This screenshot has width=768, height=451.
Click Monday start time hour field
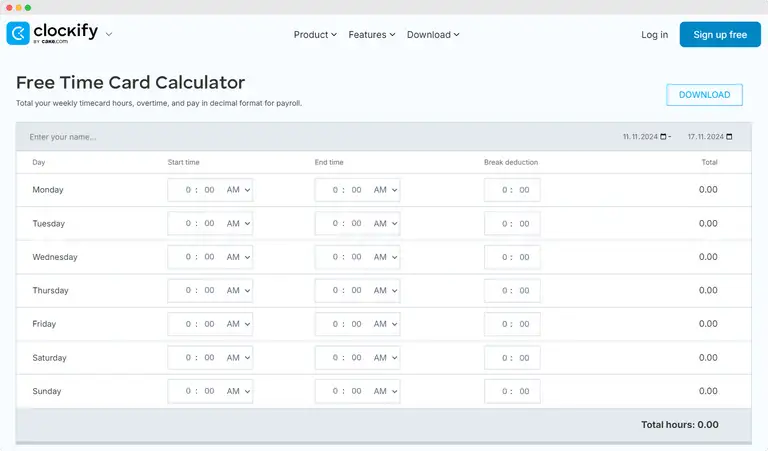tap(188, 190)
